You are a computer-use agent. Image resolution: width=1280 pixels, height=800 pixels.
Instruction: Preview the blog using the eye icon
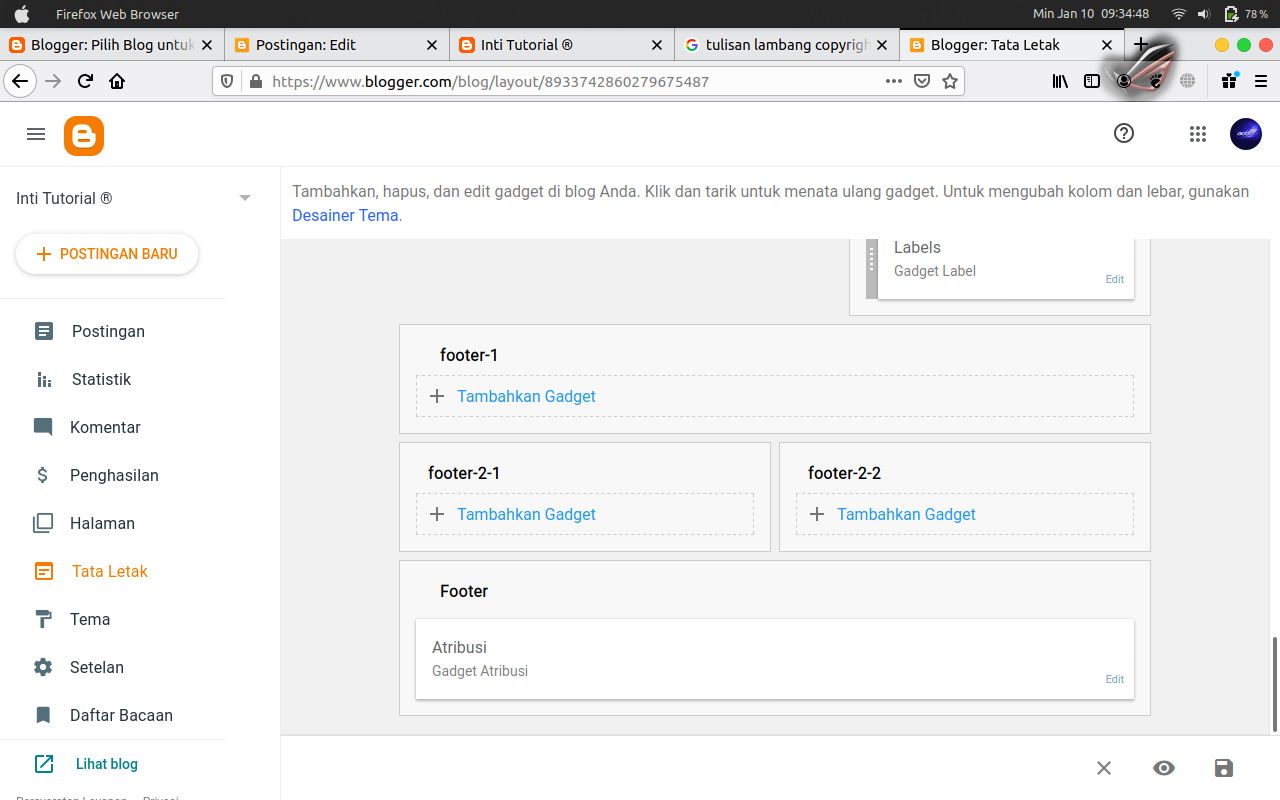1163,768
